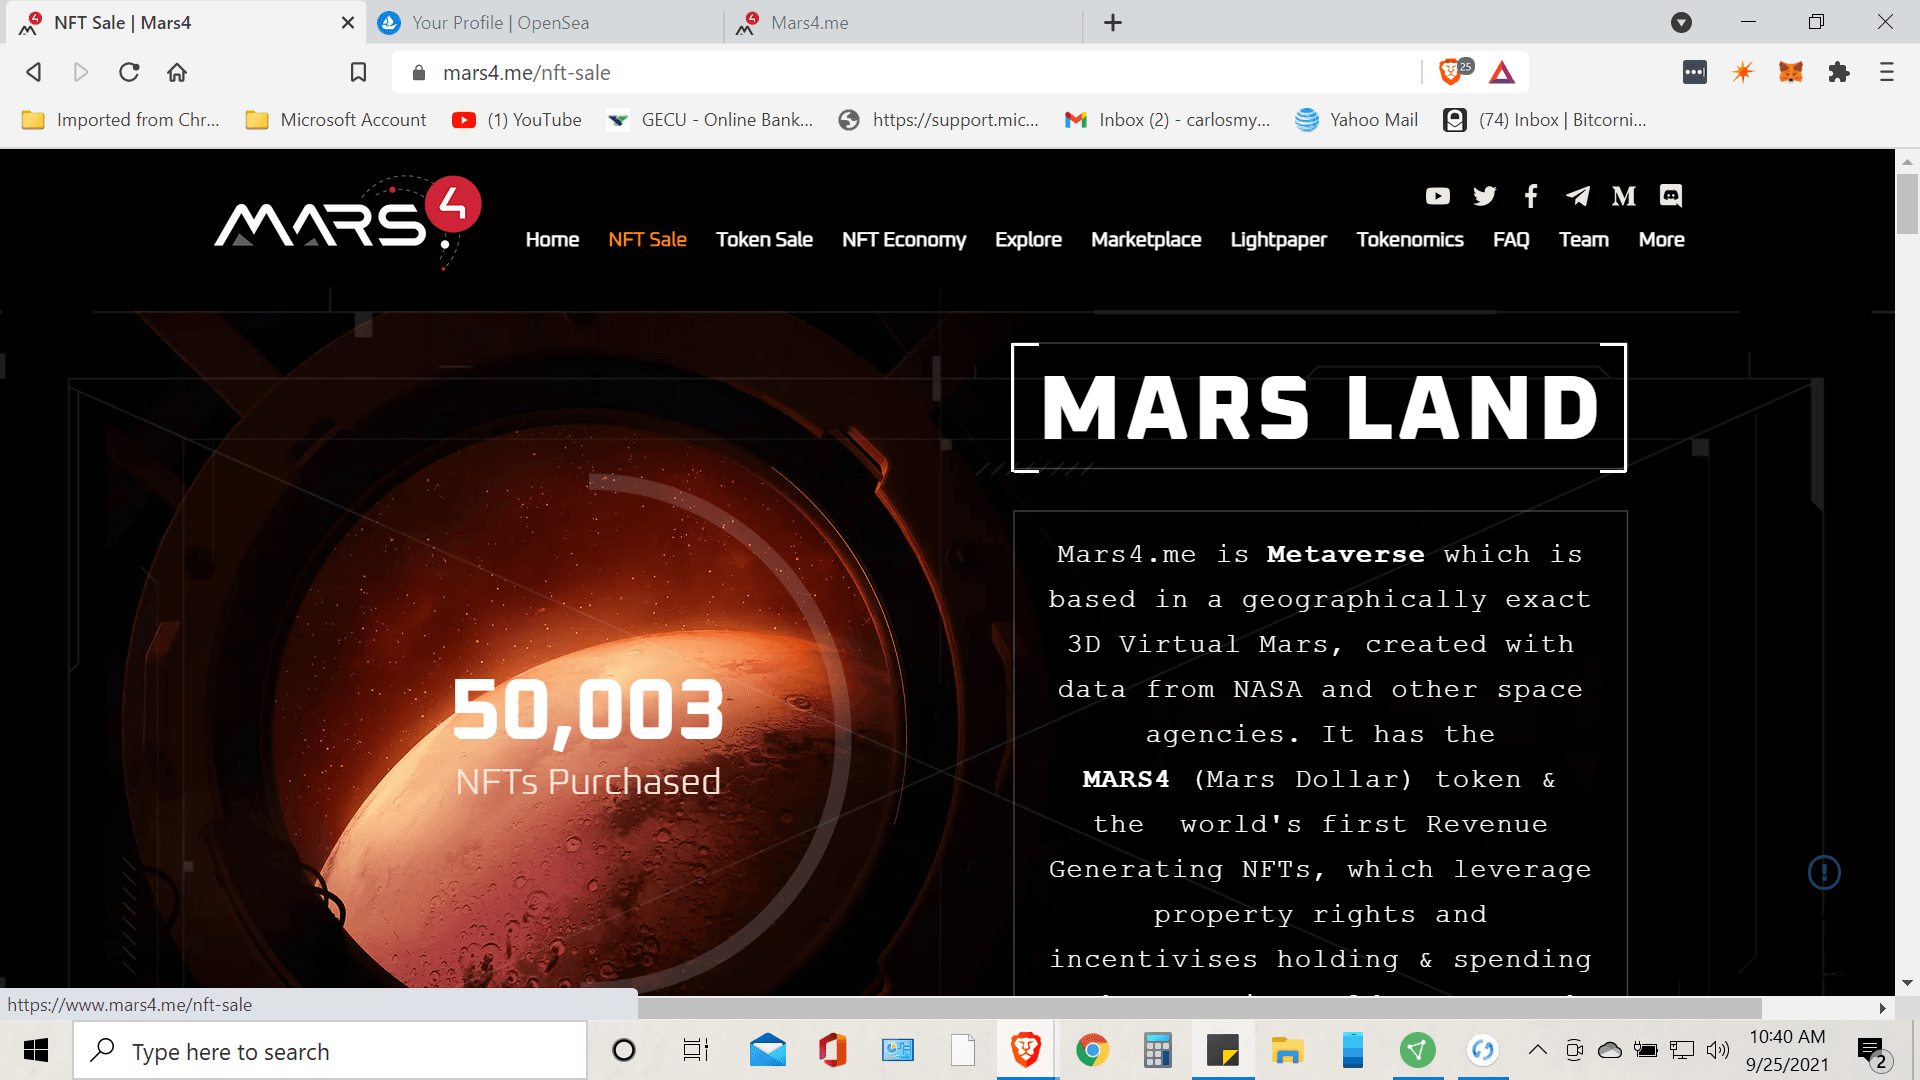Open the Mars4 YouTube social icon
Viewport: 1920px width, 1080px height.
(x=1437, y=196)
